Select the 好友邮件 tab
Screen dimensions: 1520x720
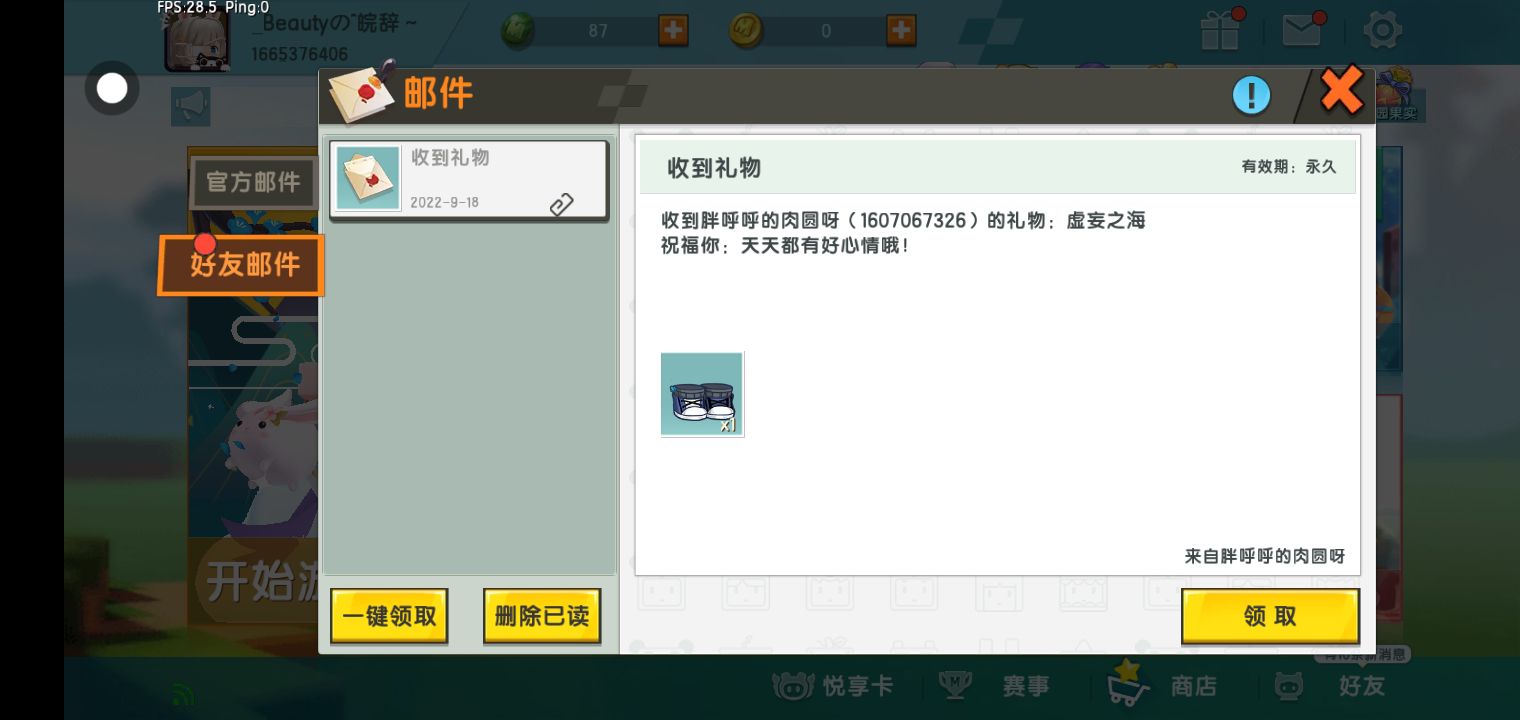(x=243, y=265)
